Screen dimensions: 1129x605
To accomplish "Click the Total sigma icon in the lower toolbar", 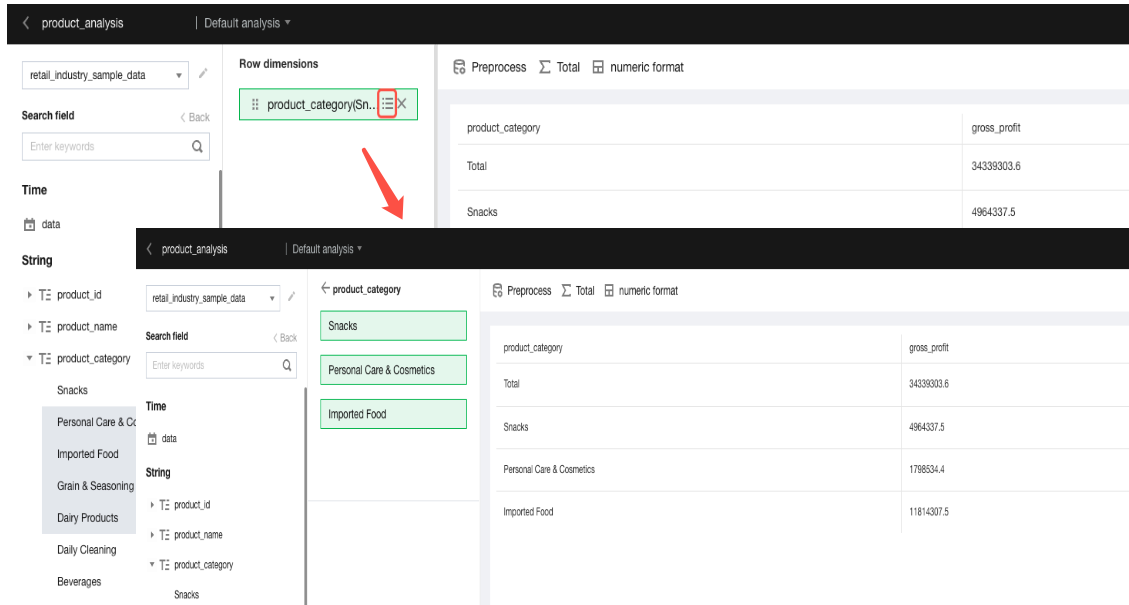I will click(566, 291).
